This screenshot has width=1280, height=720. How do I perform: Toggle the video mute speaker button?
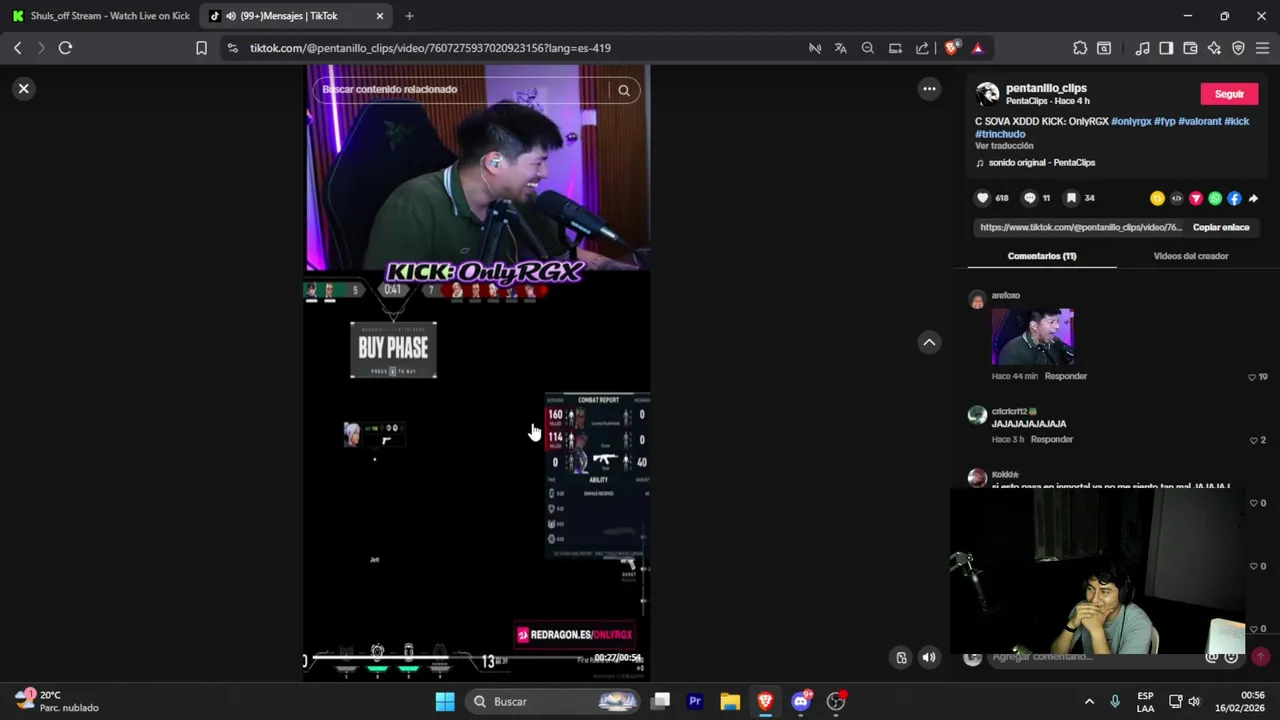click(929, 657)
